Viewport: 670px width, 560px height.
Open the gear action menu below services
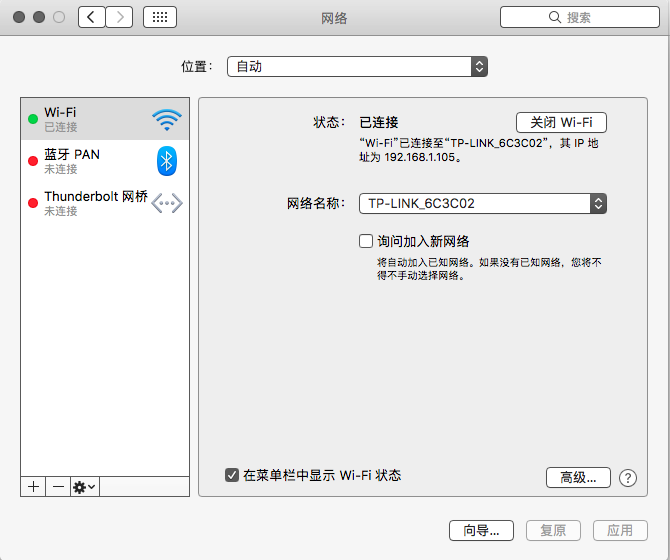pos(85,487)
